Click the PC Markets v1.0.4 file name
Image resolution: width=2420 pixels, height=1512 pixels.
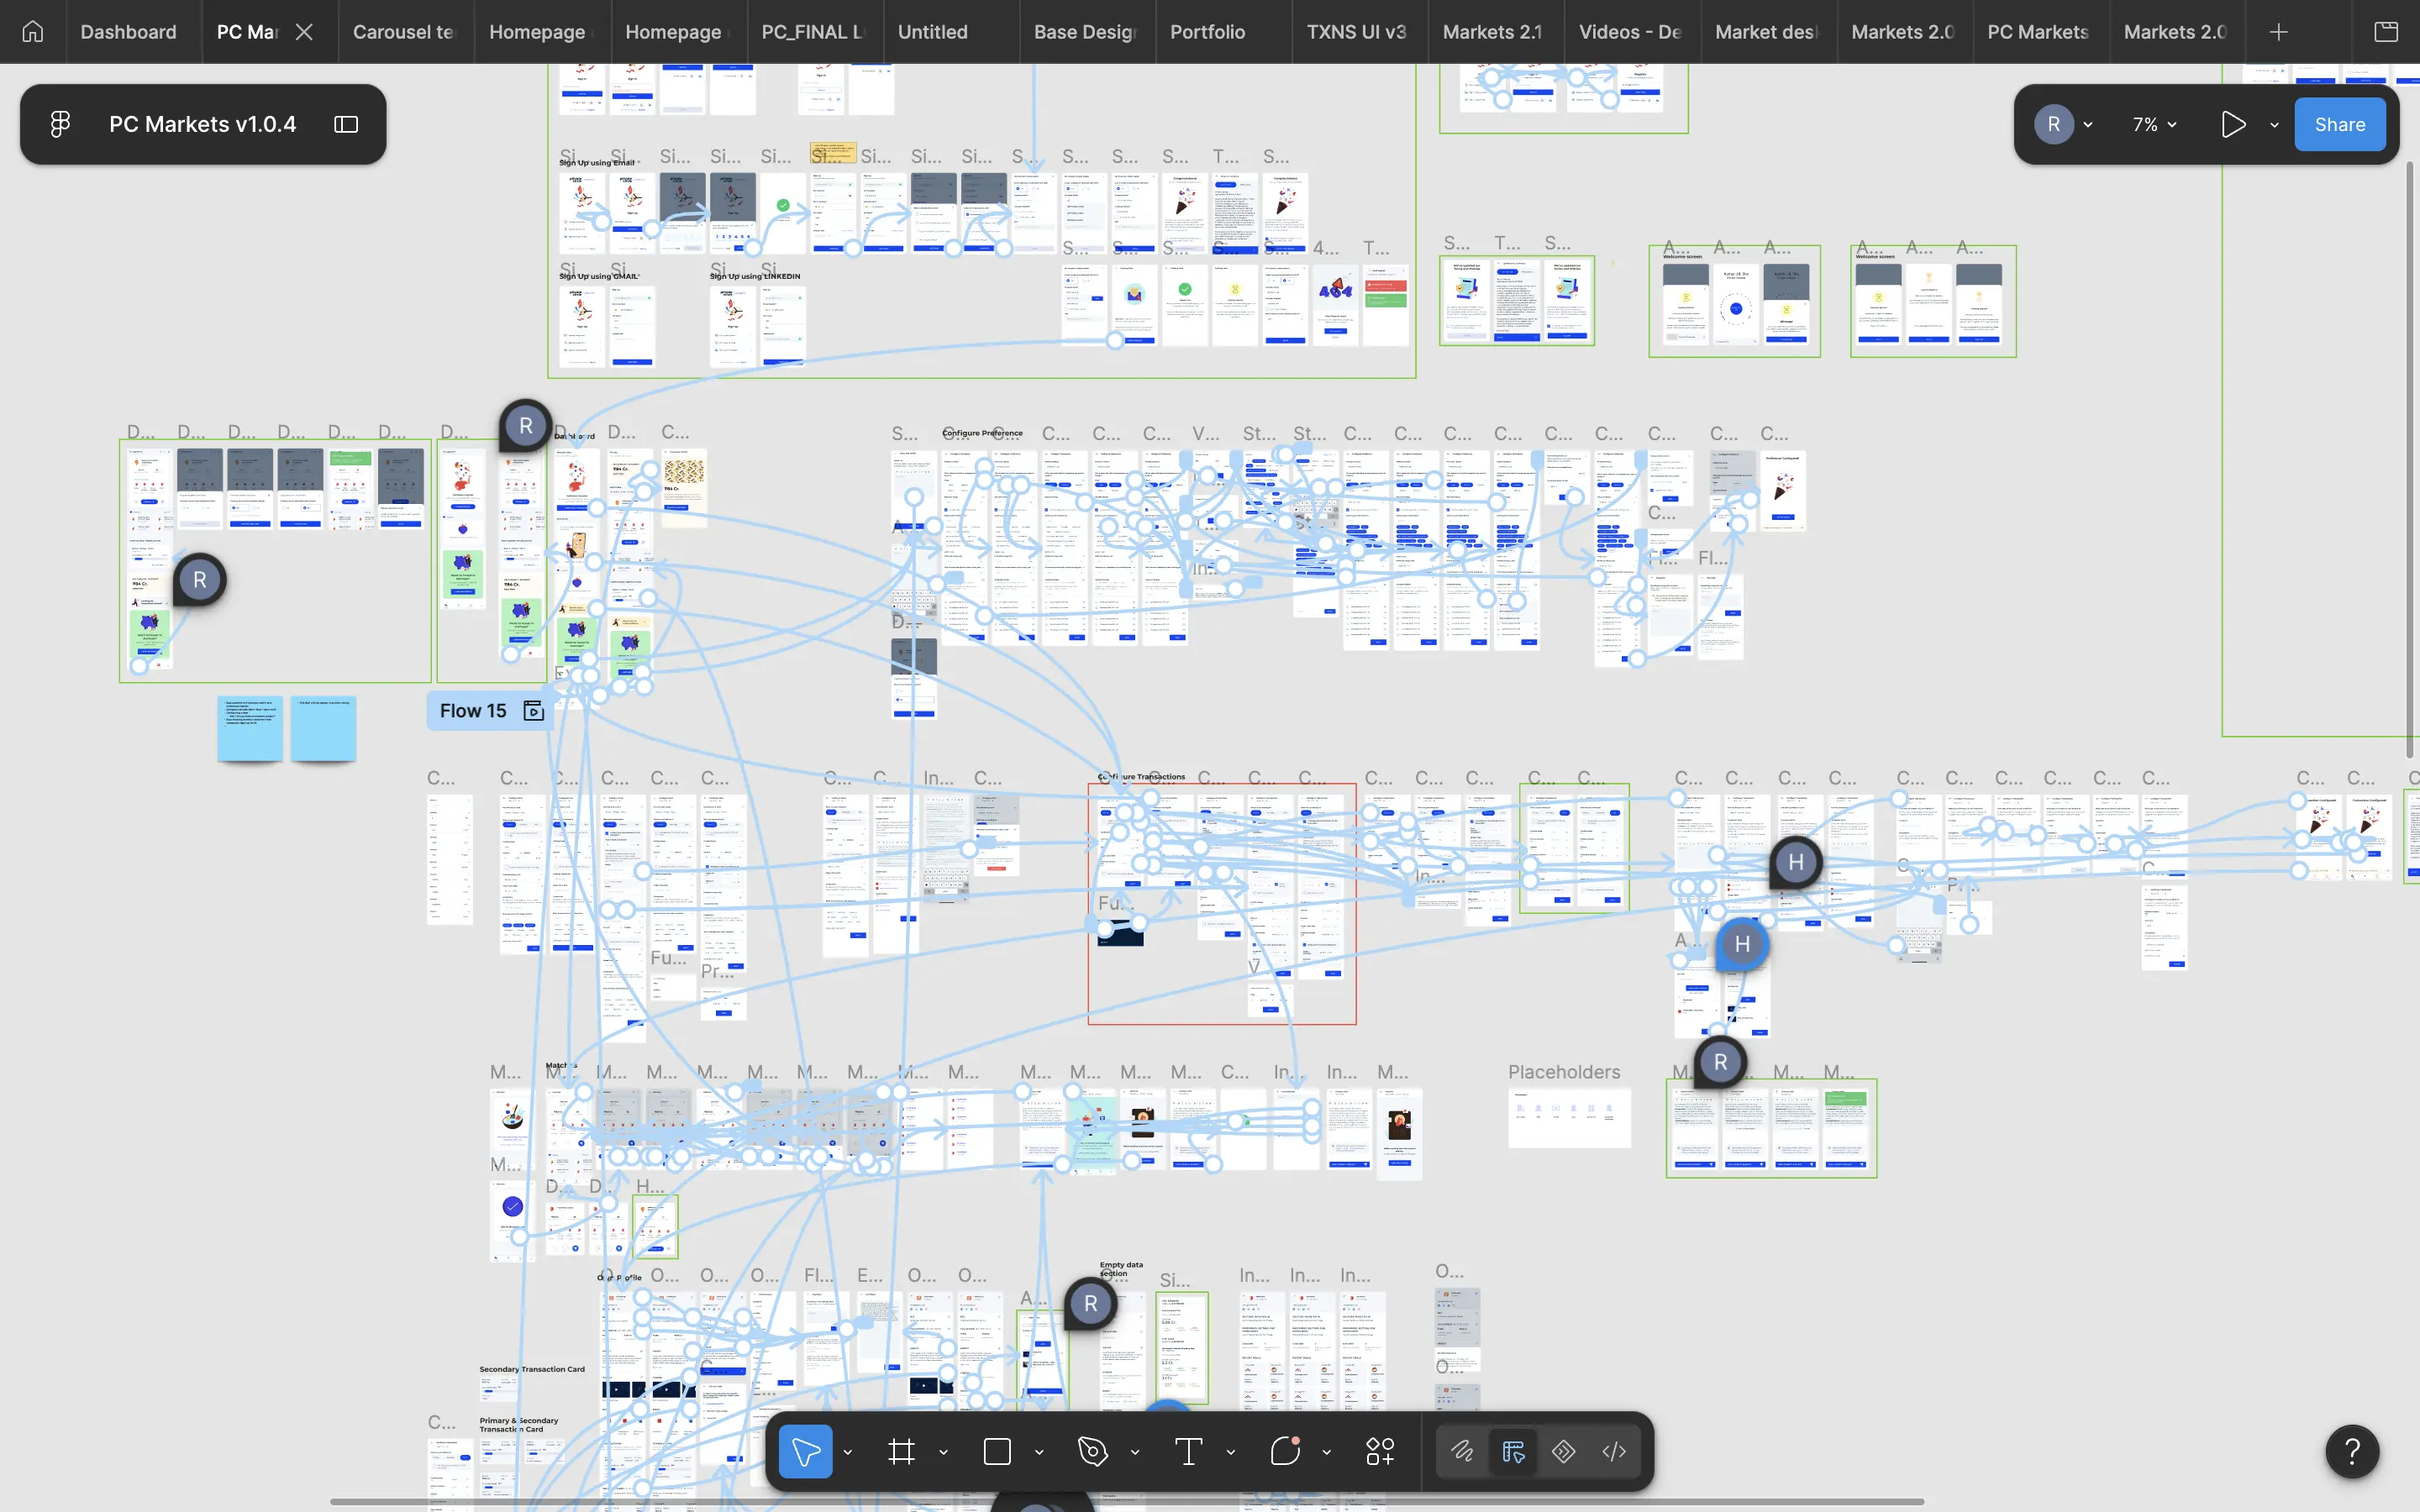202,124
